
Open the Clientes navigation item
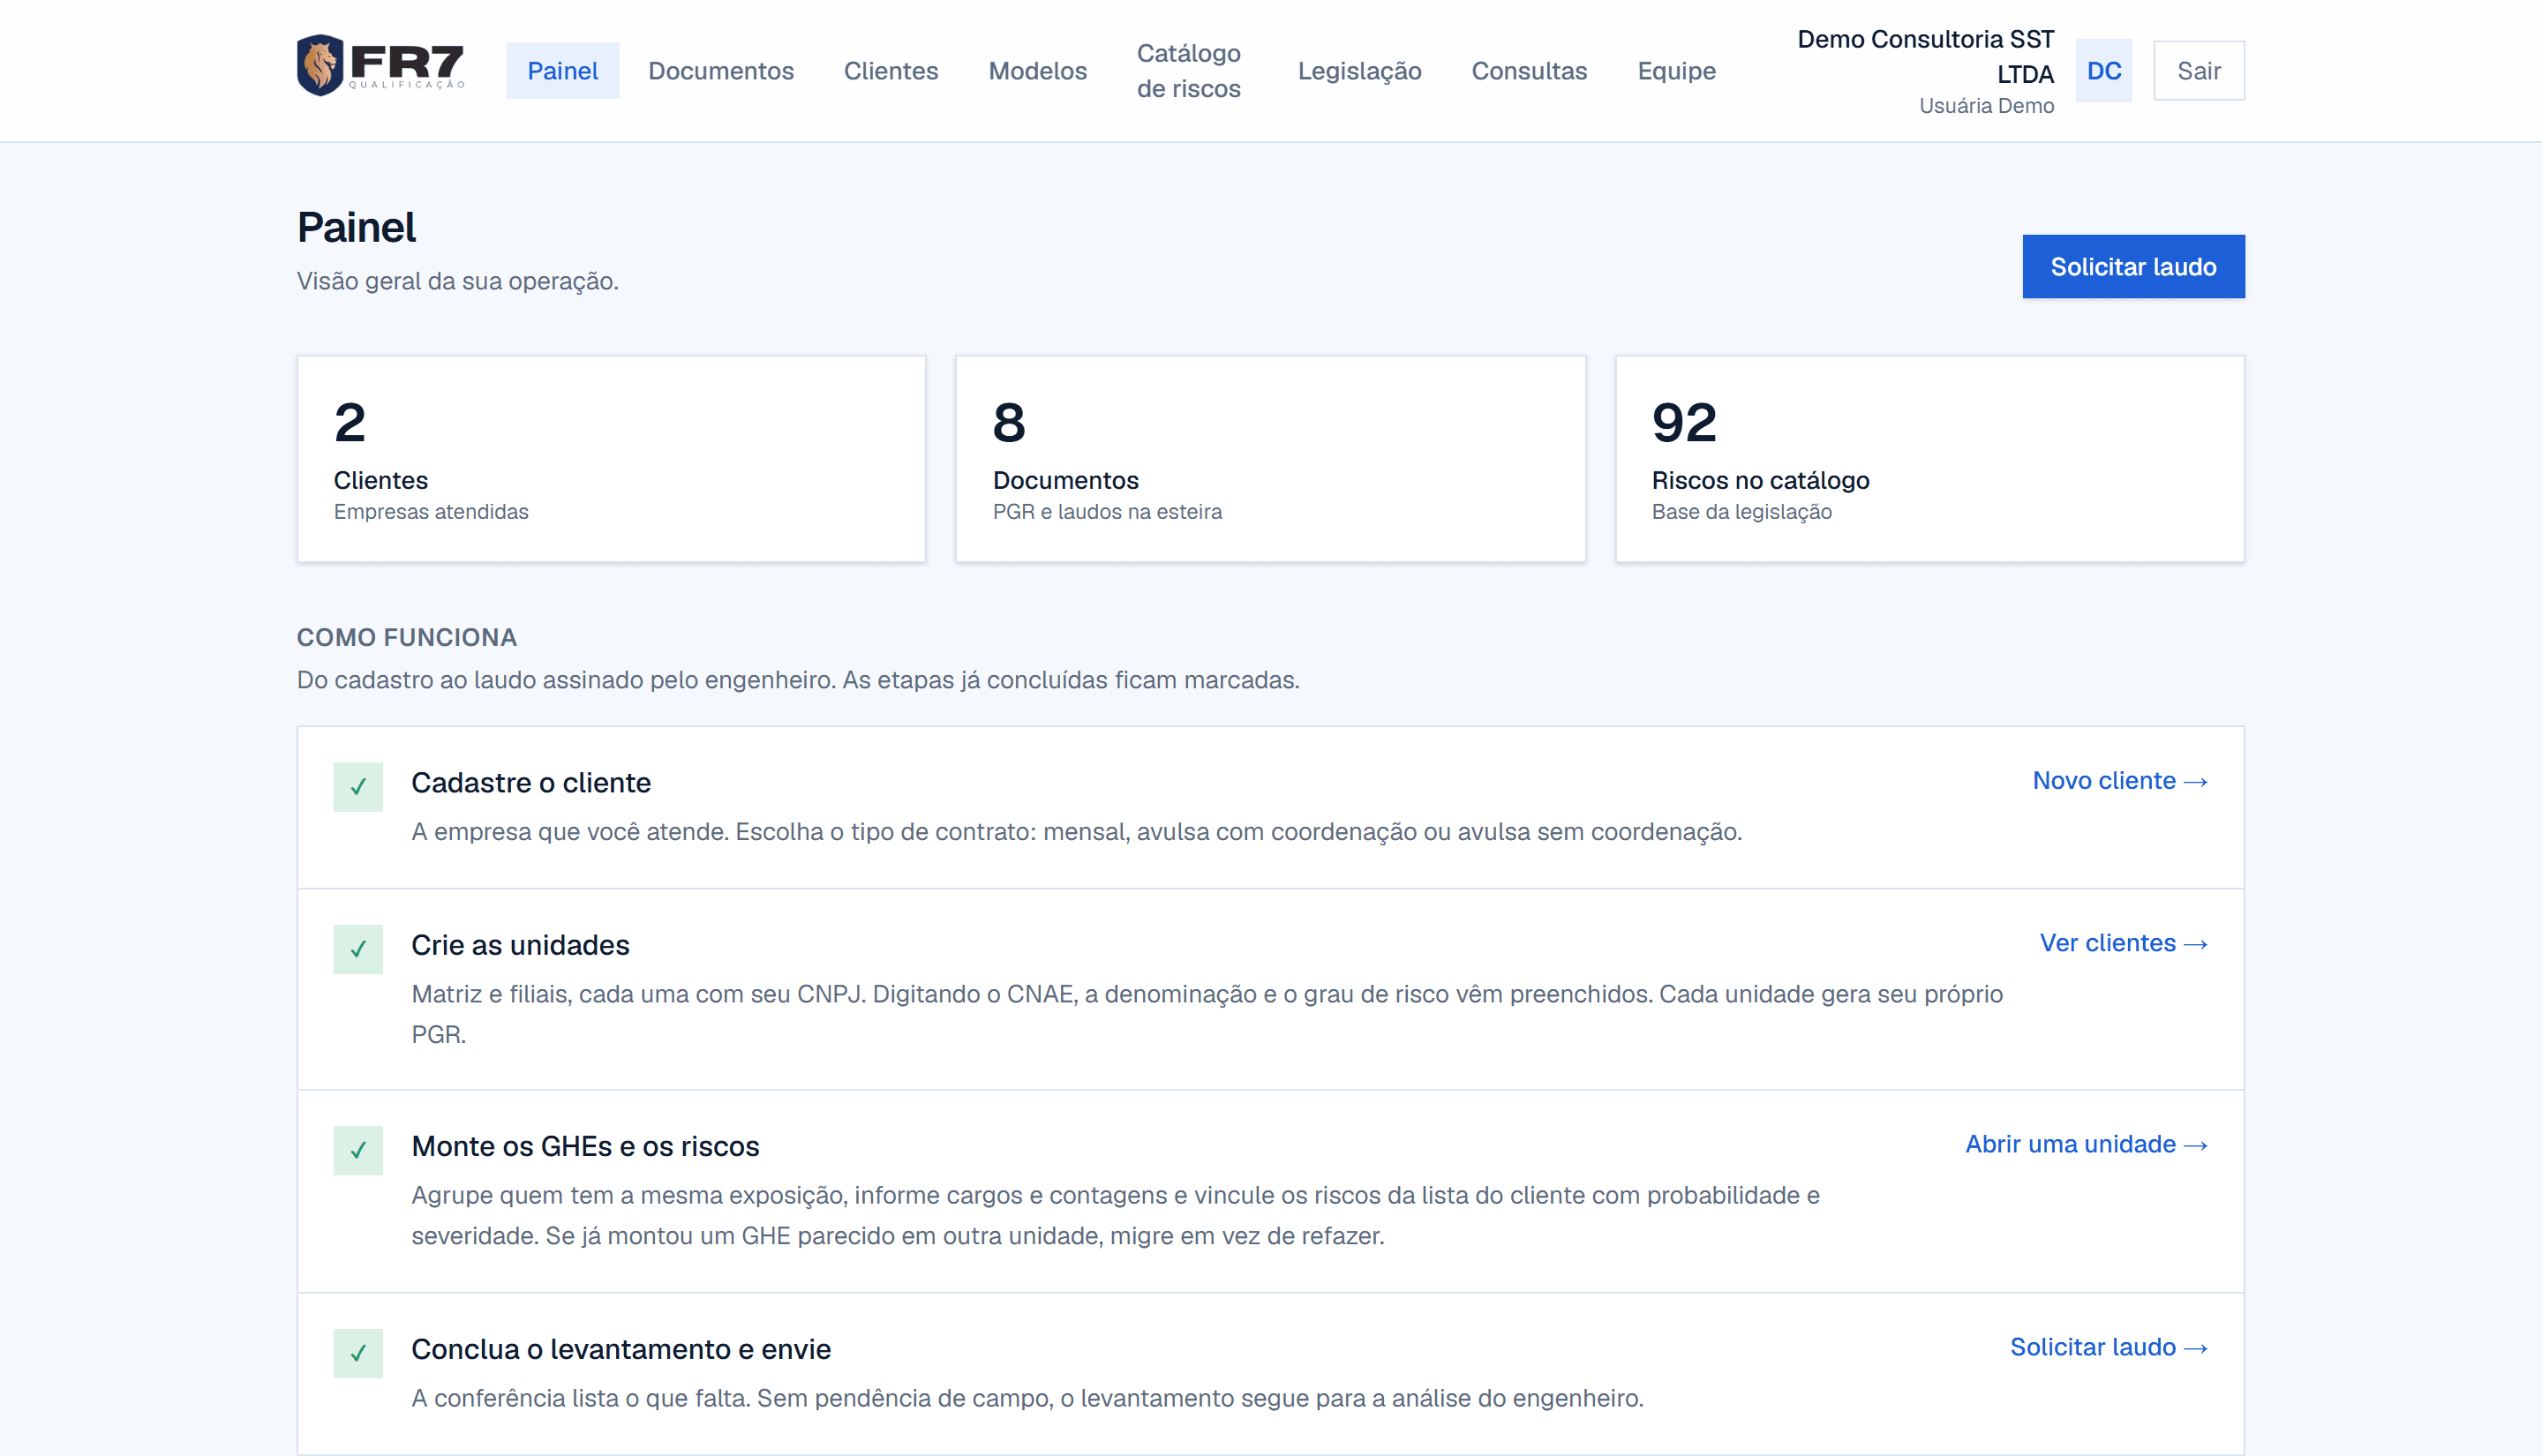(890, 71)
